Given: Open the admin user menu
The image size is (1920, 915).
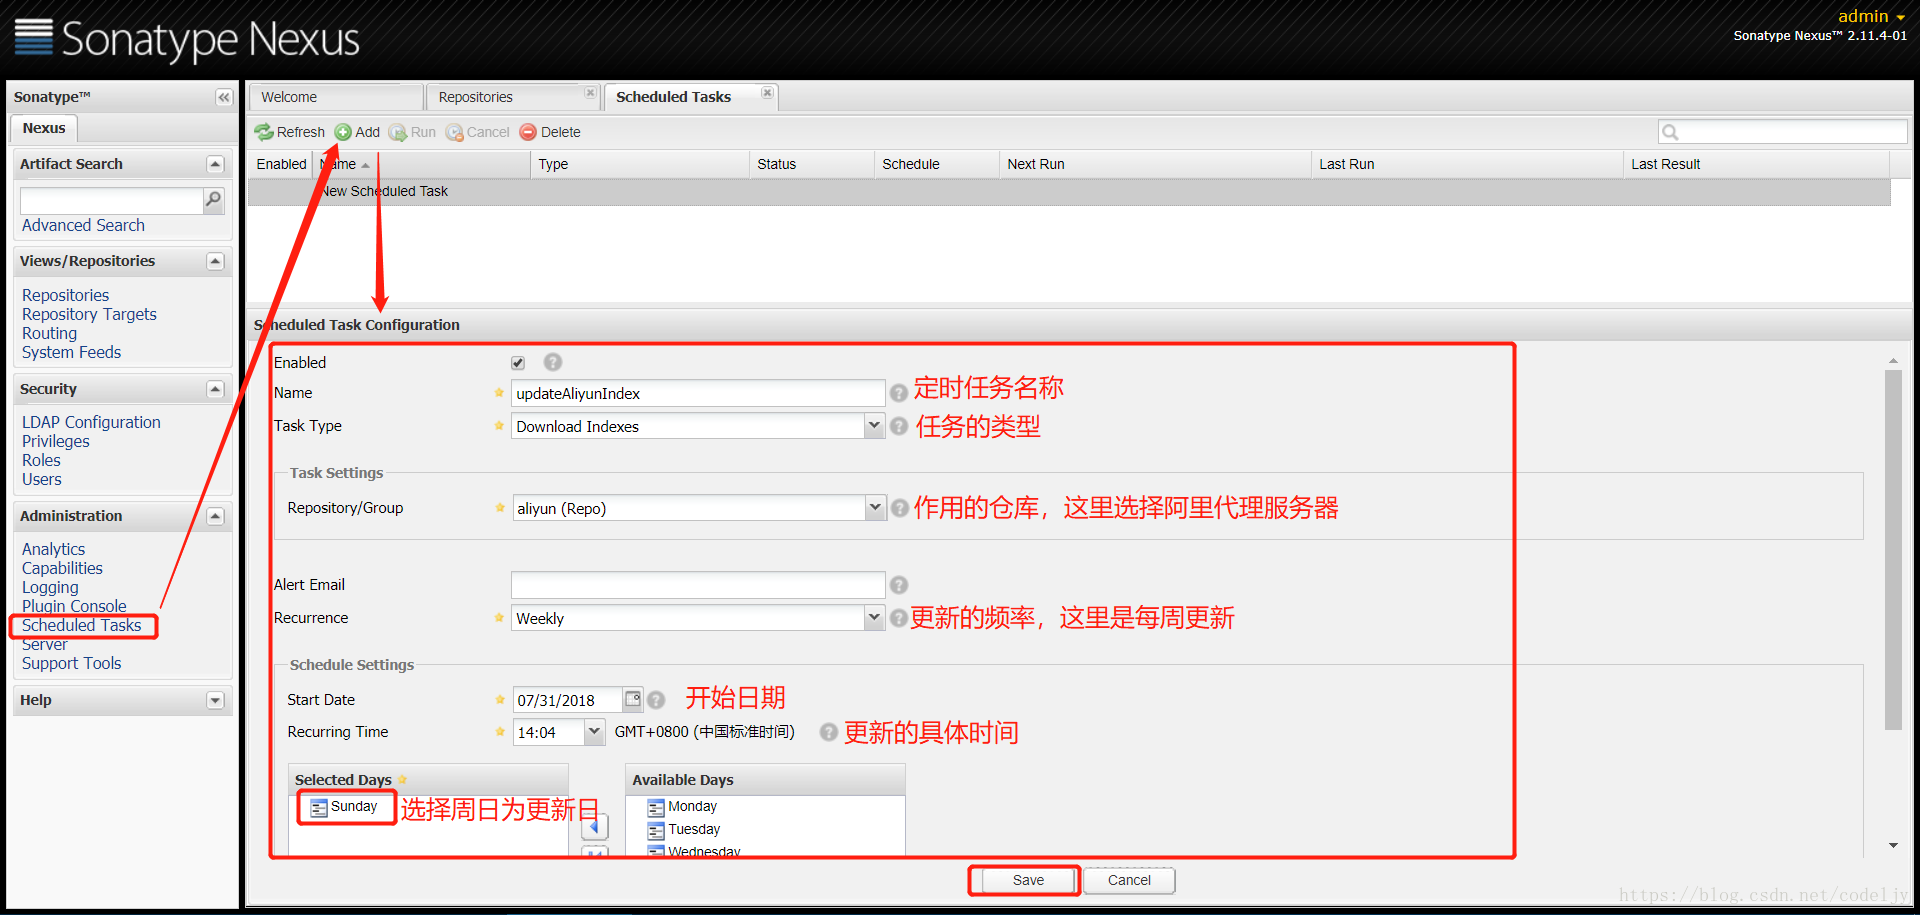Looking at the screenshot, I should click(1871, 16).
